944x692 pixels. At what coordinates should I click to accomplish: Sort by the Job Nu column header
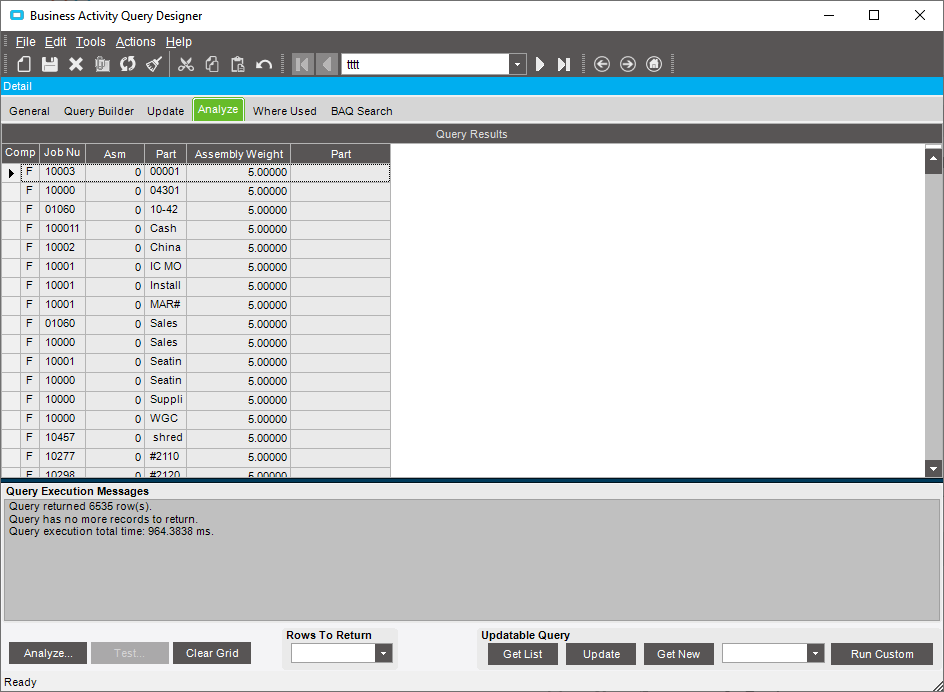pyautogui.click(x=62, y=153)
